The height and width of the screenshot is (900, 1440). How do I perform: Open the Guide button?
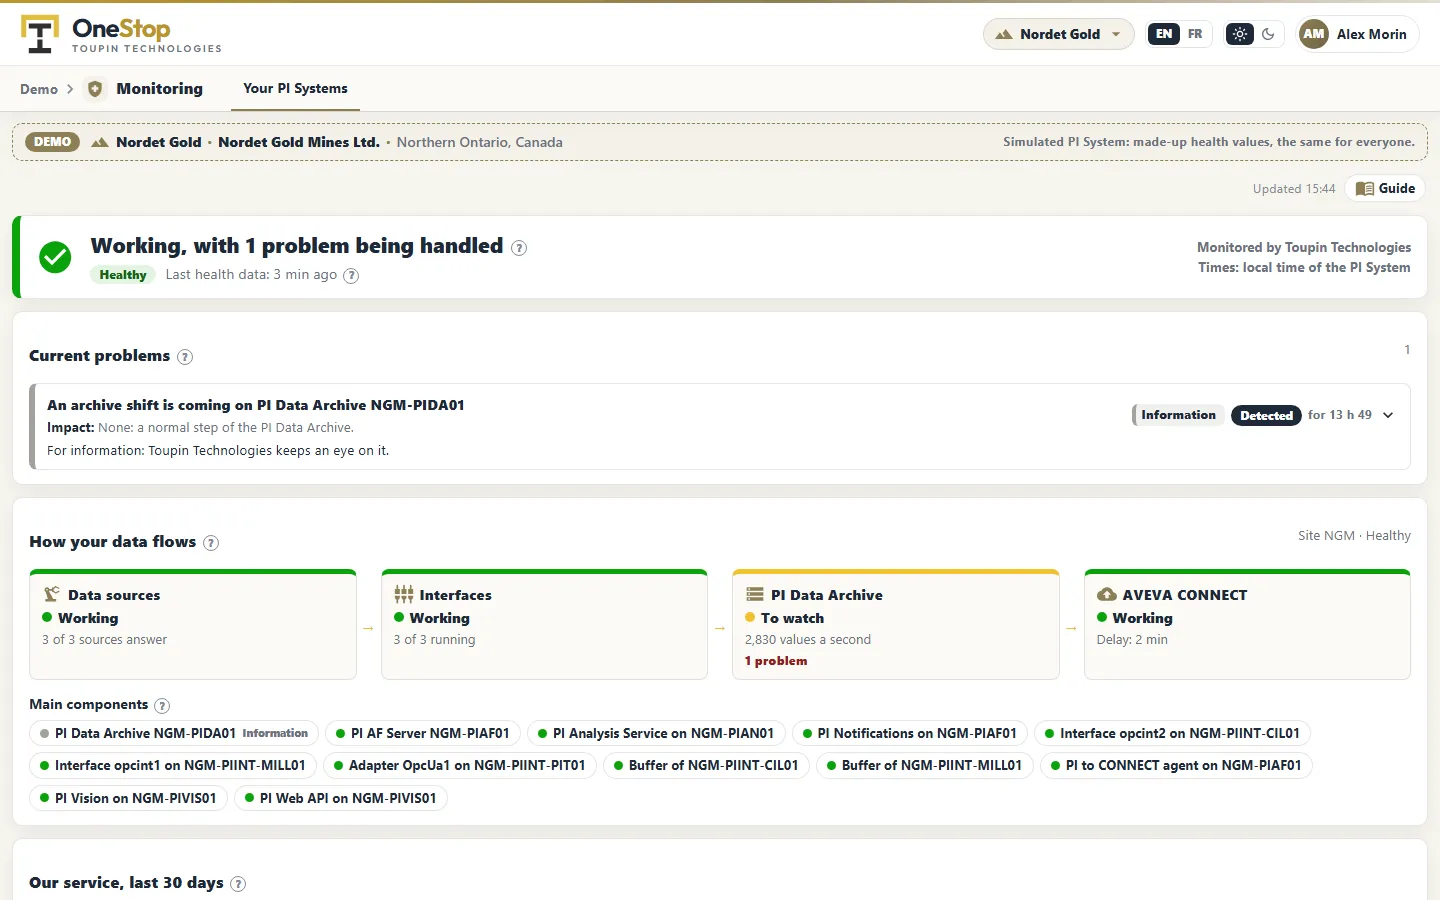click(1385, 188)
